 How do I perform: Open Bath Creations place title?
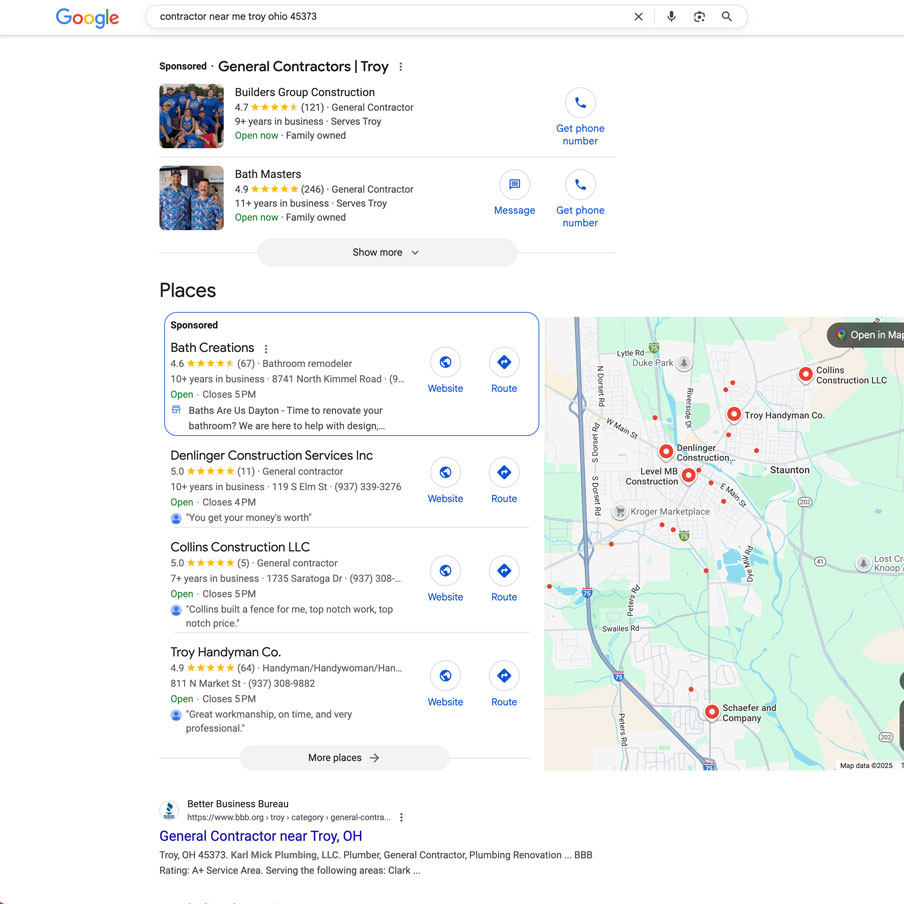pos(212,348)
